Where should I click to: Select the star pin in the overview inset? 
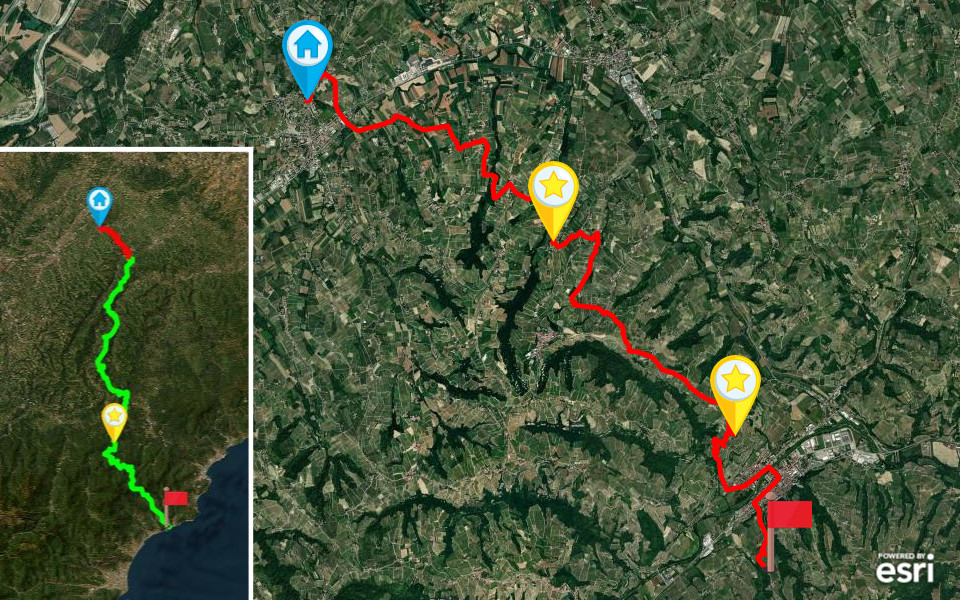tap(114, 422)
